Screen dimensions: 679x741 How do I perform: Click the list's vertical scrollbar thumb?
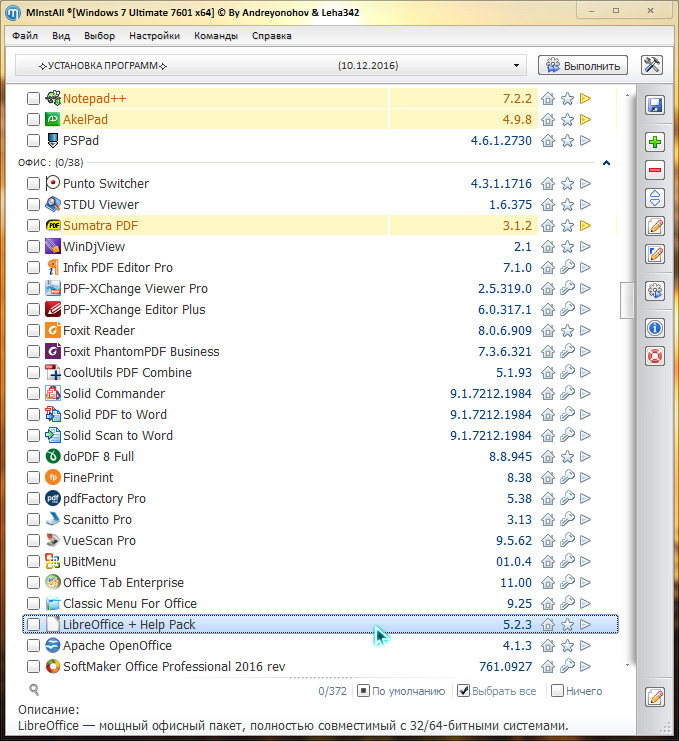click(627, 301)
